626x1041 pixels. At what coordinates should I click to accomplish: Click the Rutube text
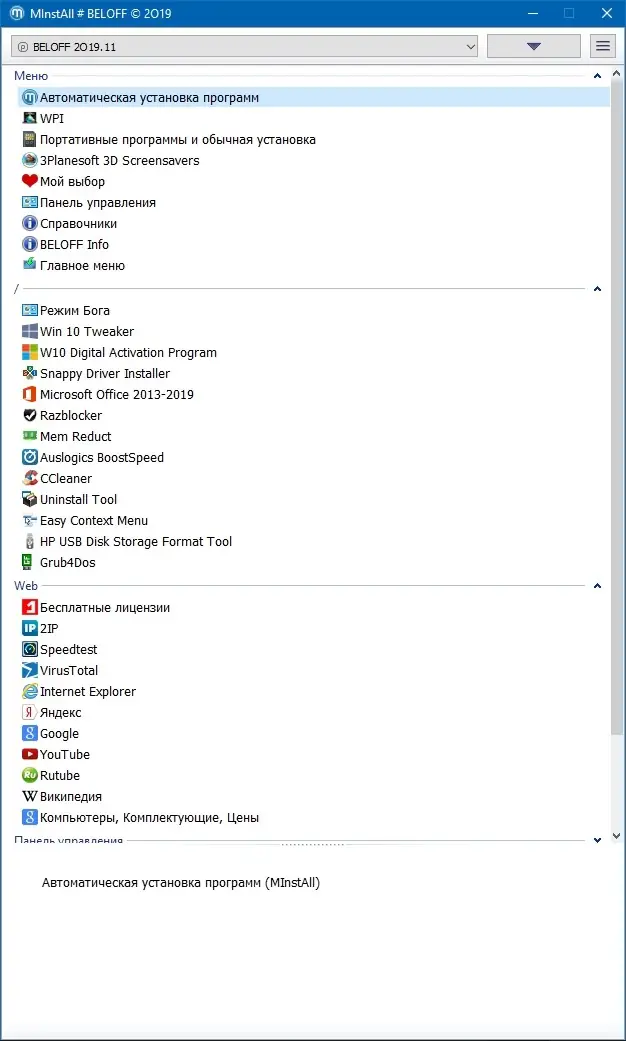click(60, 775)
